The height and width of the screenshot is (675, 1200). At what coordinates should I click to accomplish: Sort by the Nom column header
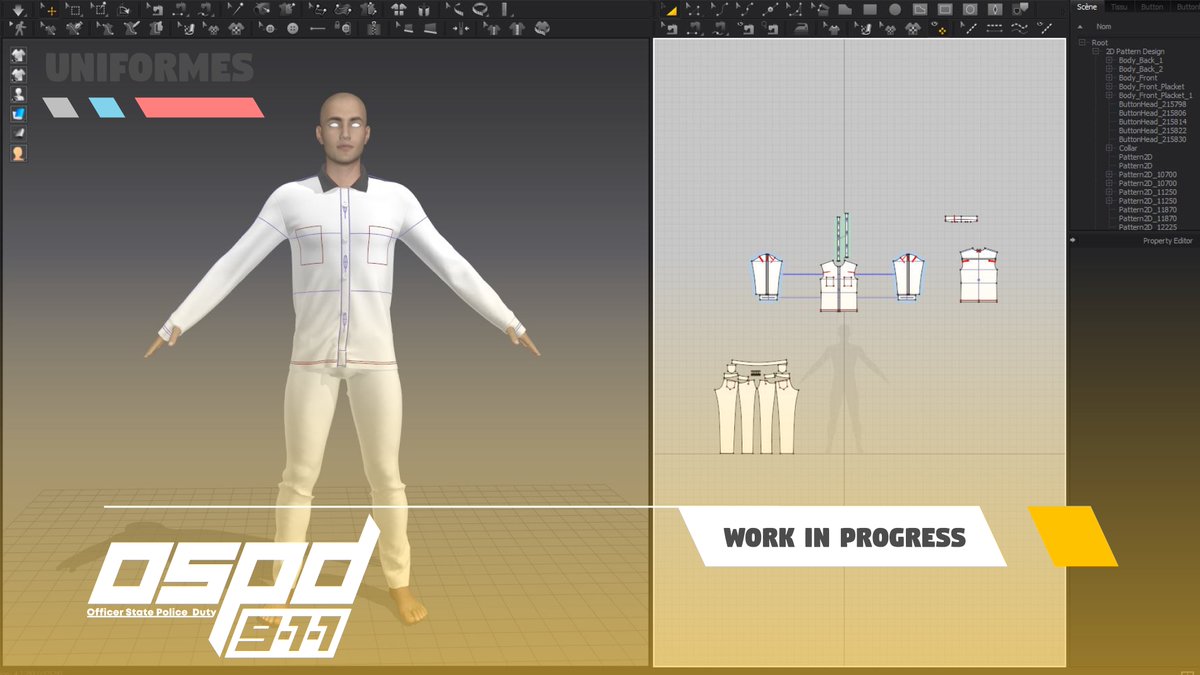[1103, 27]
